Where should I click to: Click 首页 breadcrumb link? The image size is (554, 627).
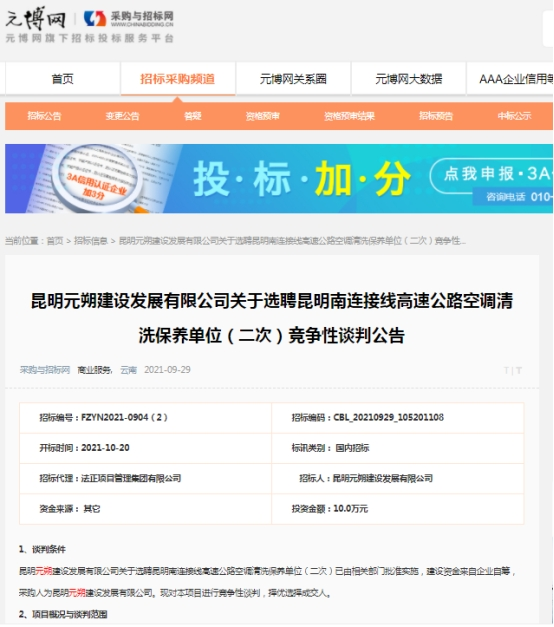pyautogui.click(x=55, y=241)
